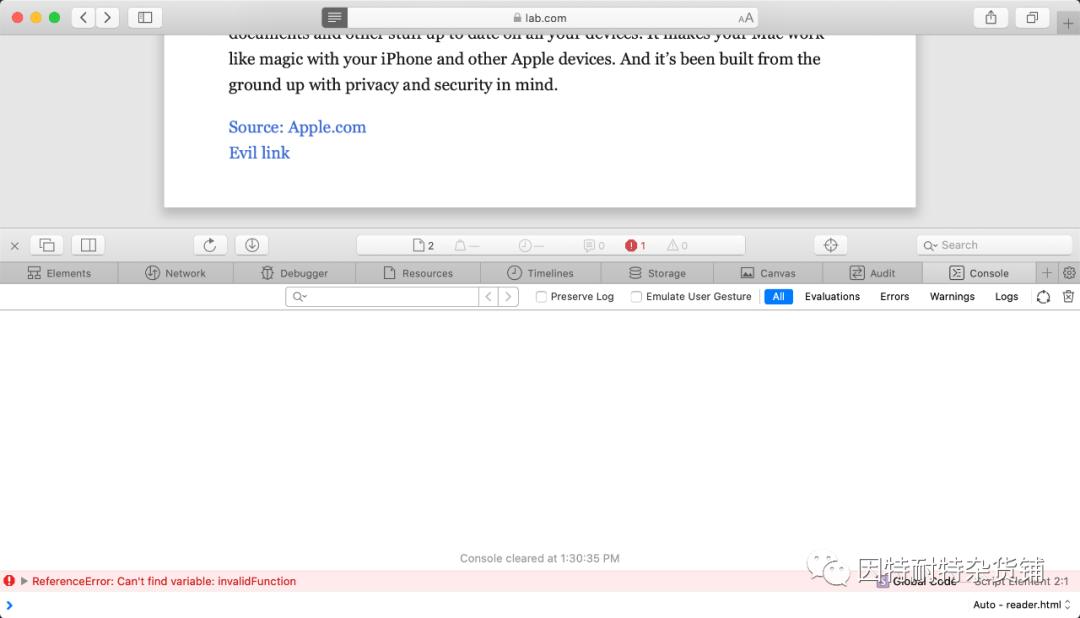Open the Canvas tab

point(768,273)
